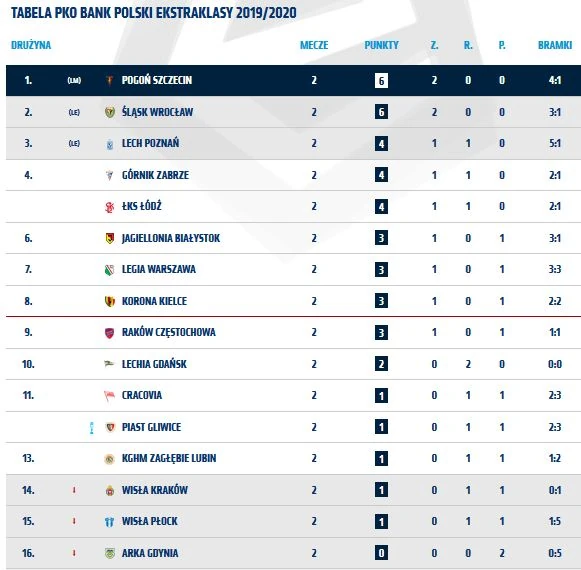This screenshot has height=570, width=581.
Task: Click the Śląsk Wrocław club crest
Action: [x=110, y=112]
